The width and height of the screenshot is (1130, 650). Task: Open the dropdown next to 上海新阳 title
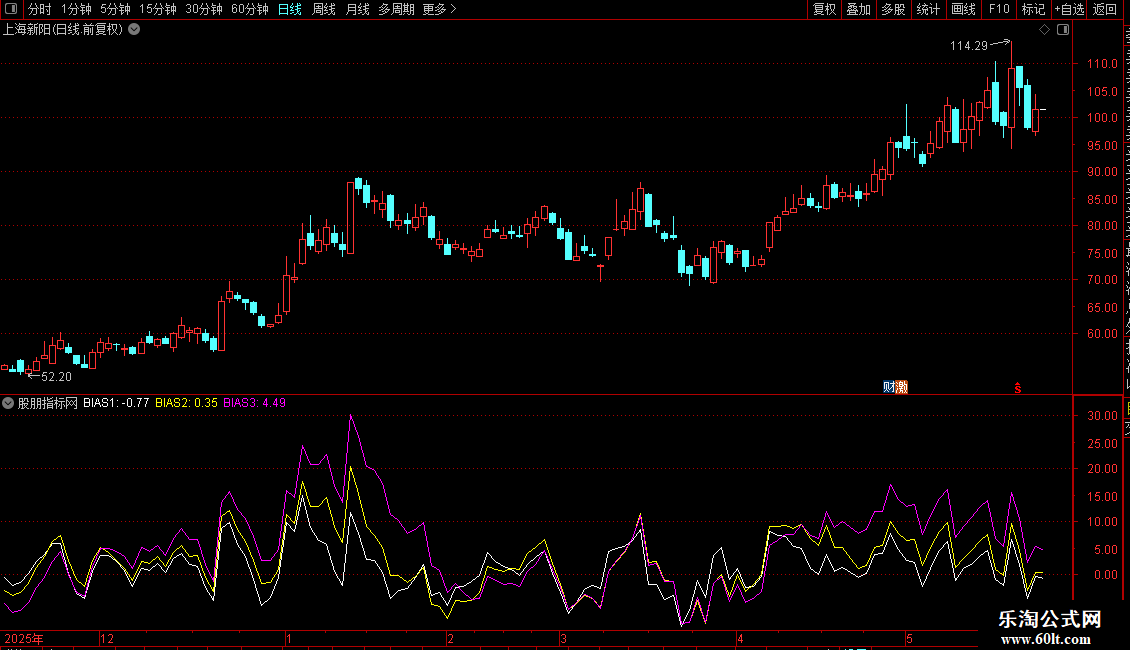(134, 30)
